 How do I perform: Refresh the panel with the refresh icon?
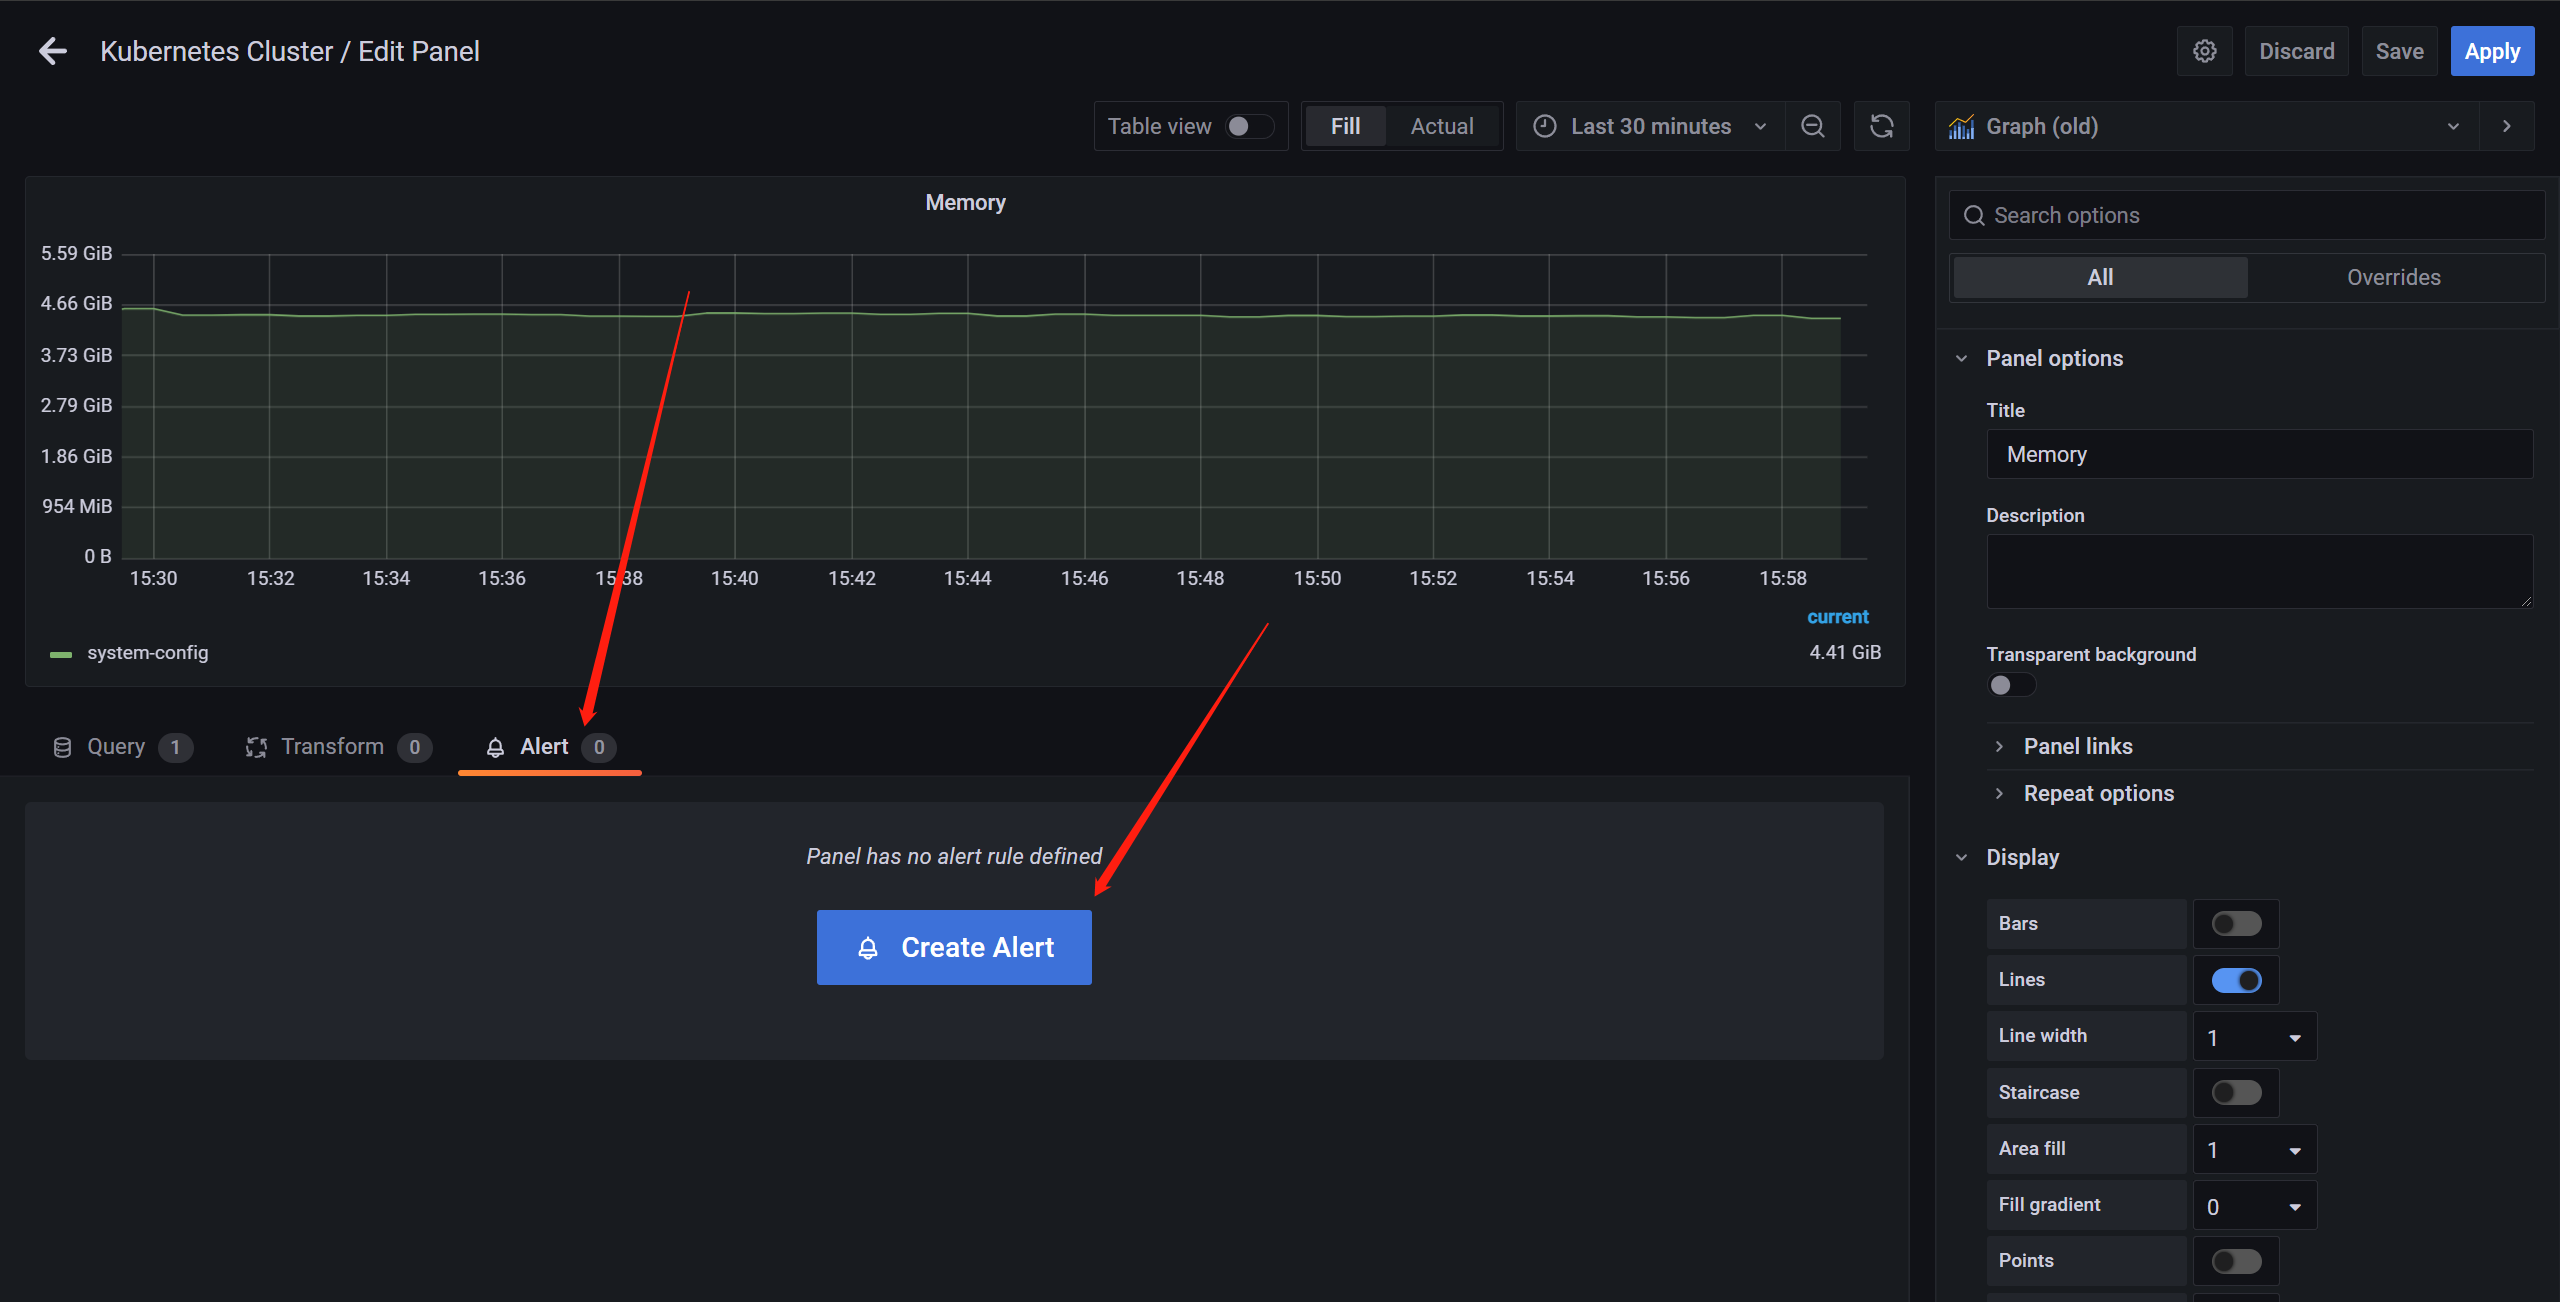coord(1881,126)
